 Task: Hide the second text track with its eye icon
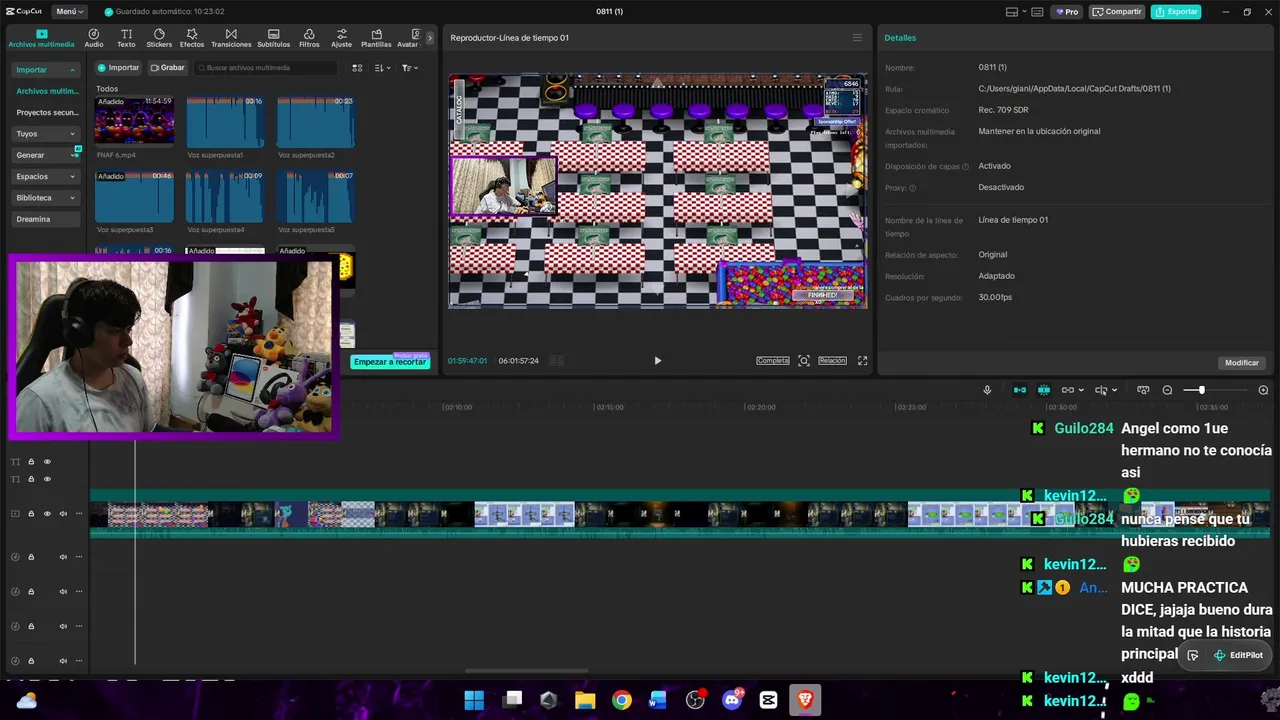click(x=47, y=479)
